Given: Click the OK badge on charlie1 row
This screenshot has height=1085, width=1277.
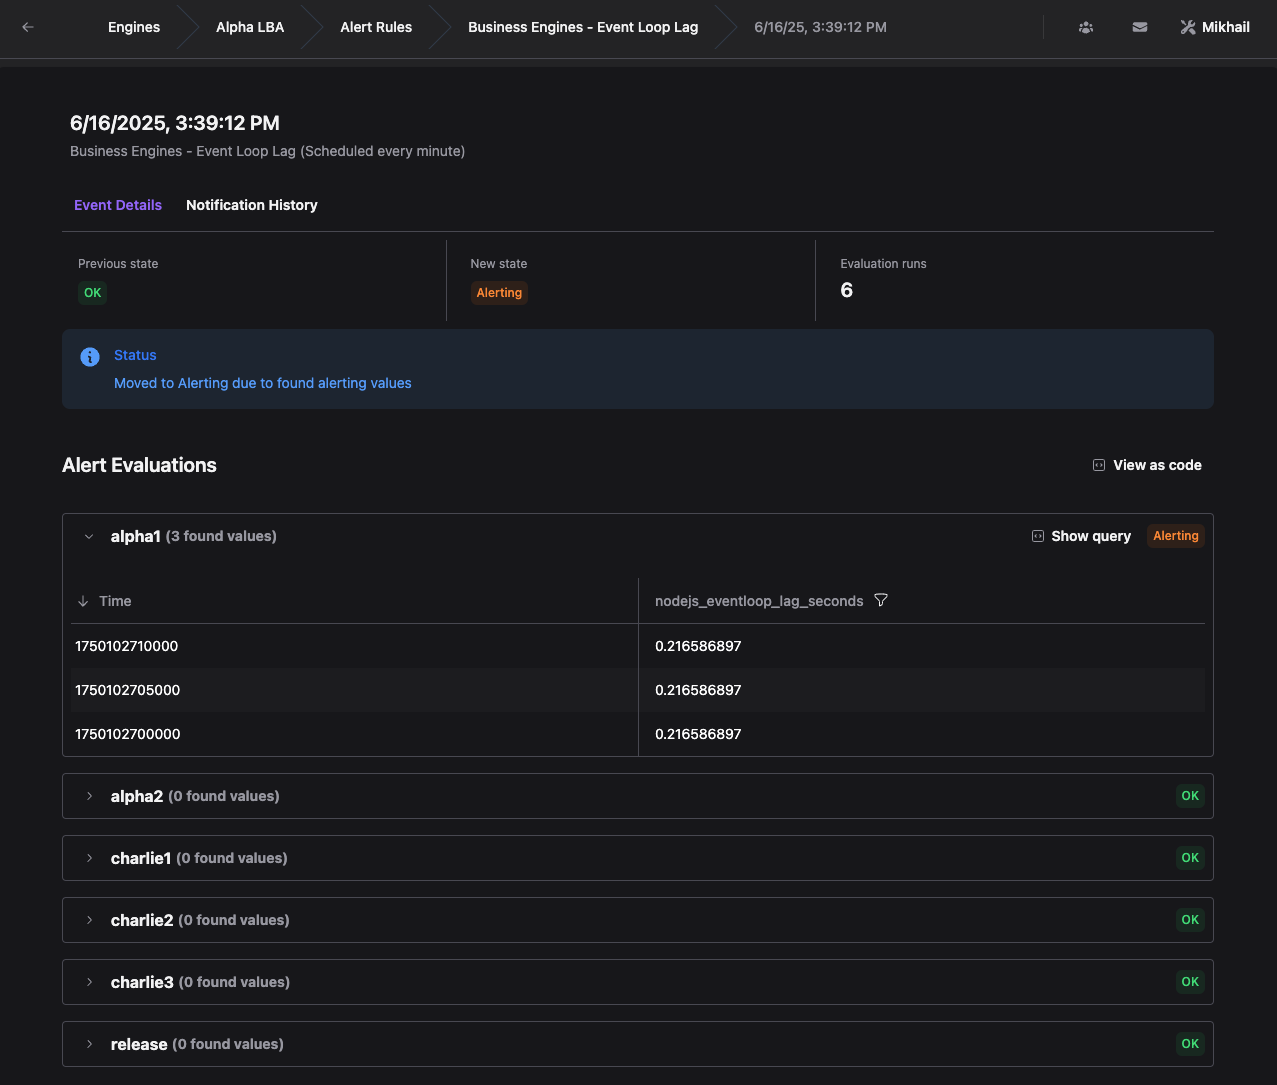Looking at the screenshot, I should coord(1190,858).
